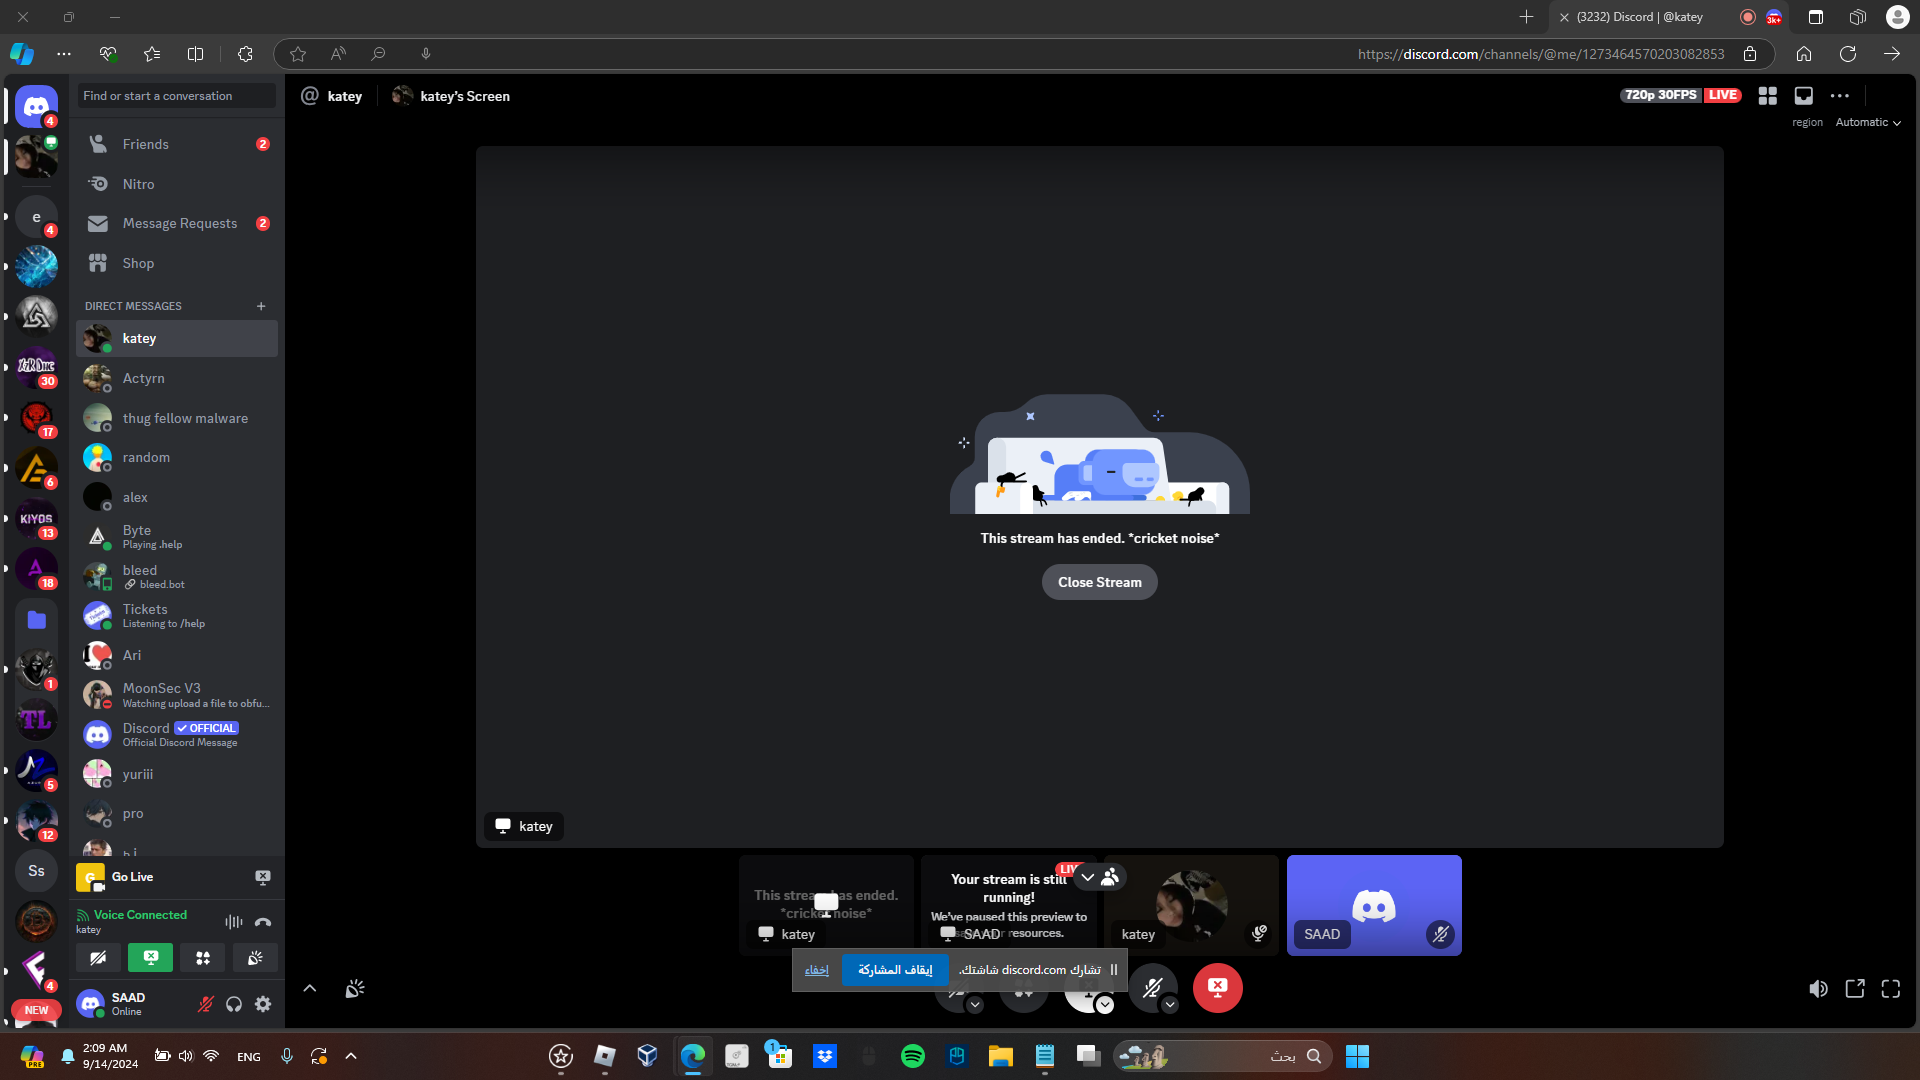
Task: Toggle deafen headphones in user panel
Action: 234,1004
